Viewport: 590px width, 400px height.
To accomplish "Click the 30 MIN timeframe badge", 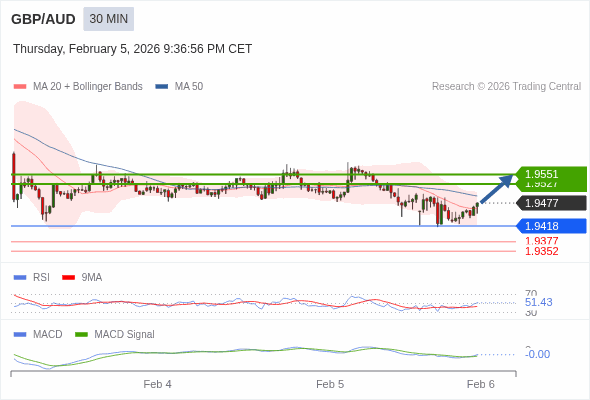I will (108, 19).
